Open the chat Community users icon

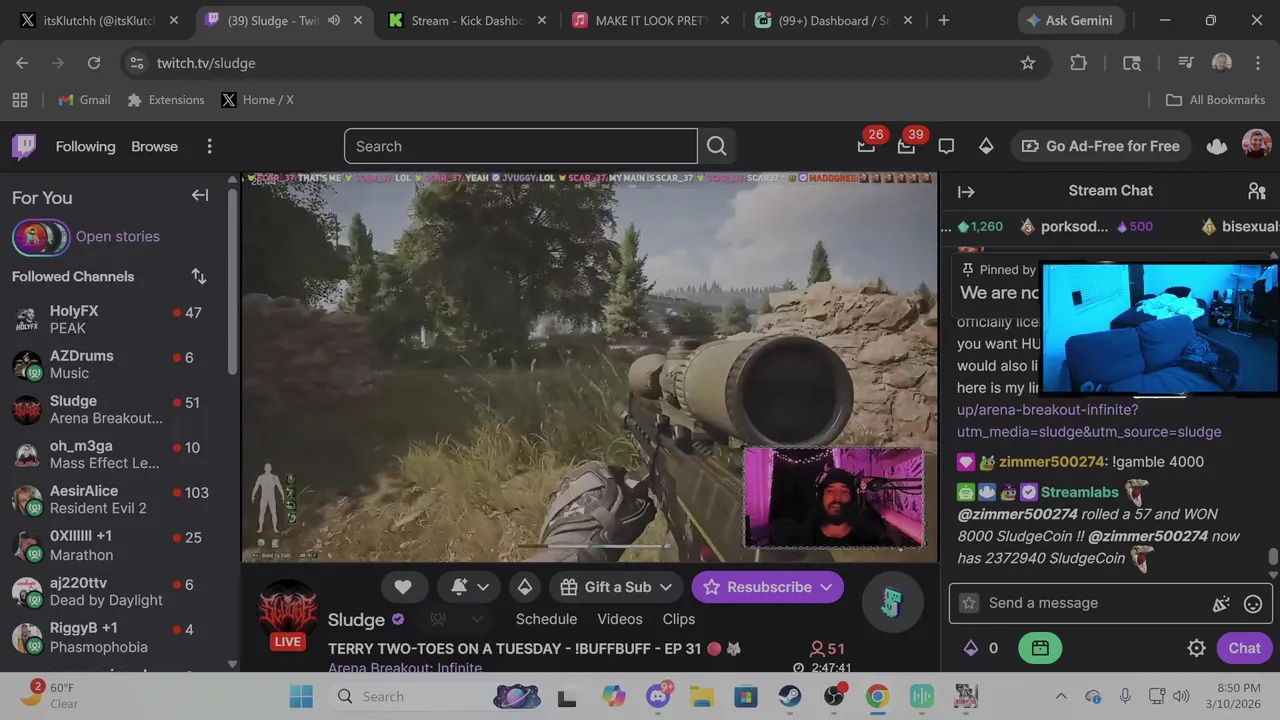click(x=1257, y=191)
